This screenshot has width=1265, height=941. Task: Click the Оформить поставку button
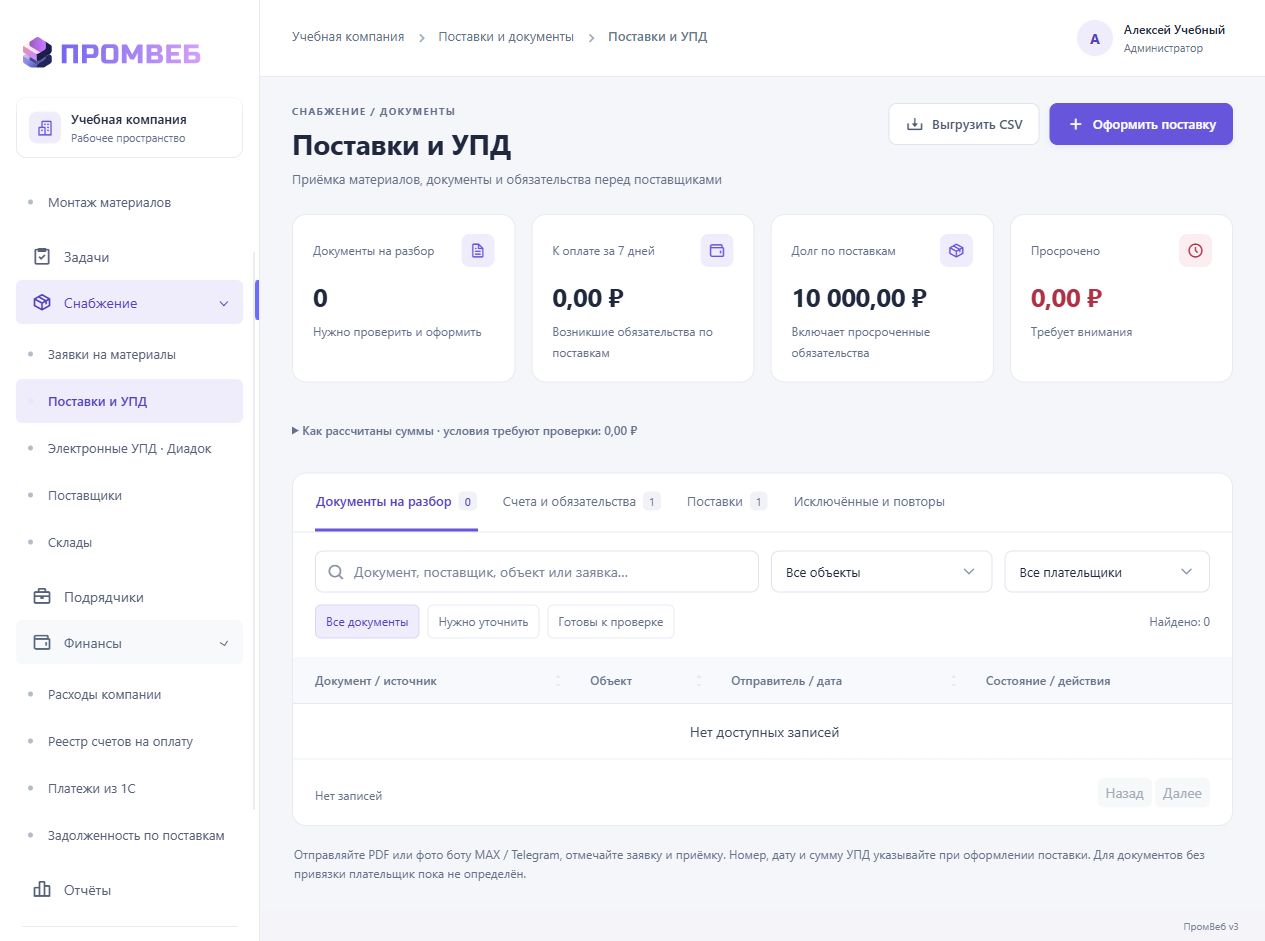click(1141, 125)
